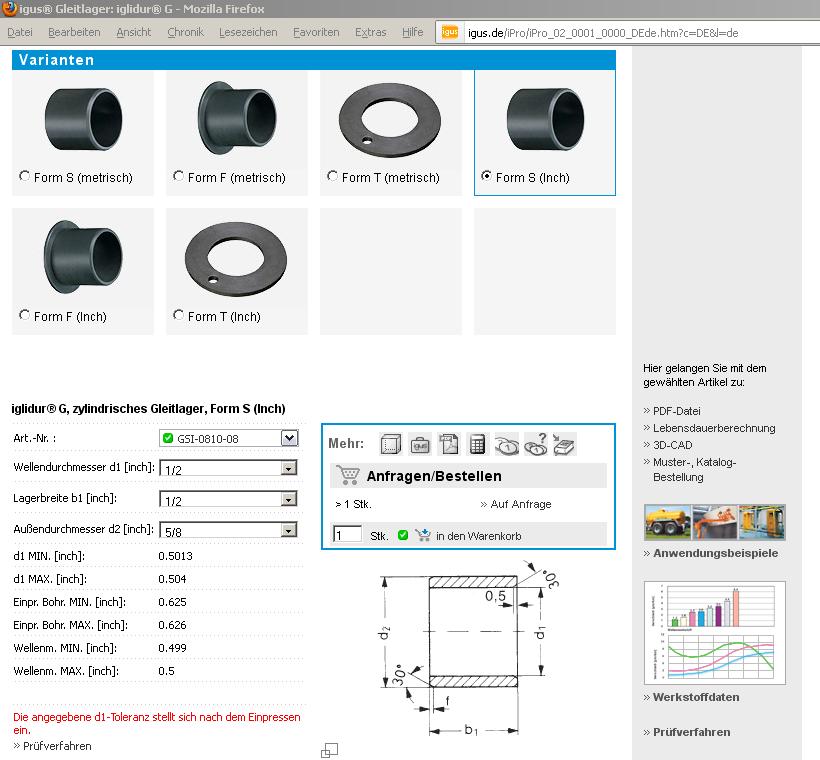The image size is (820, 760).
Task: Open the Chronik menu
Action: pyautogui.click(x=186, y=32)
